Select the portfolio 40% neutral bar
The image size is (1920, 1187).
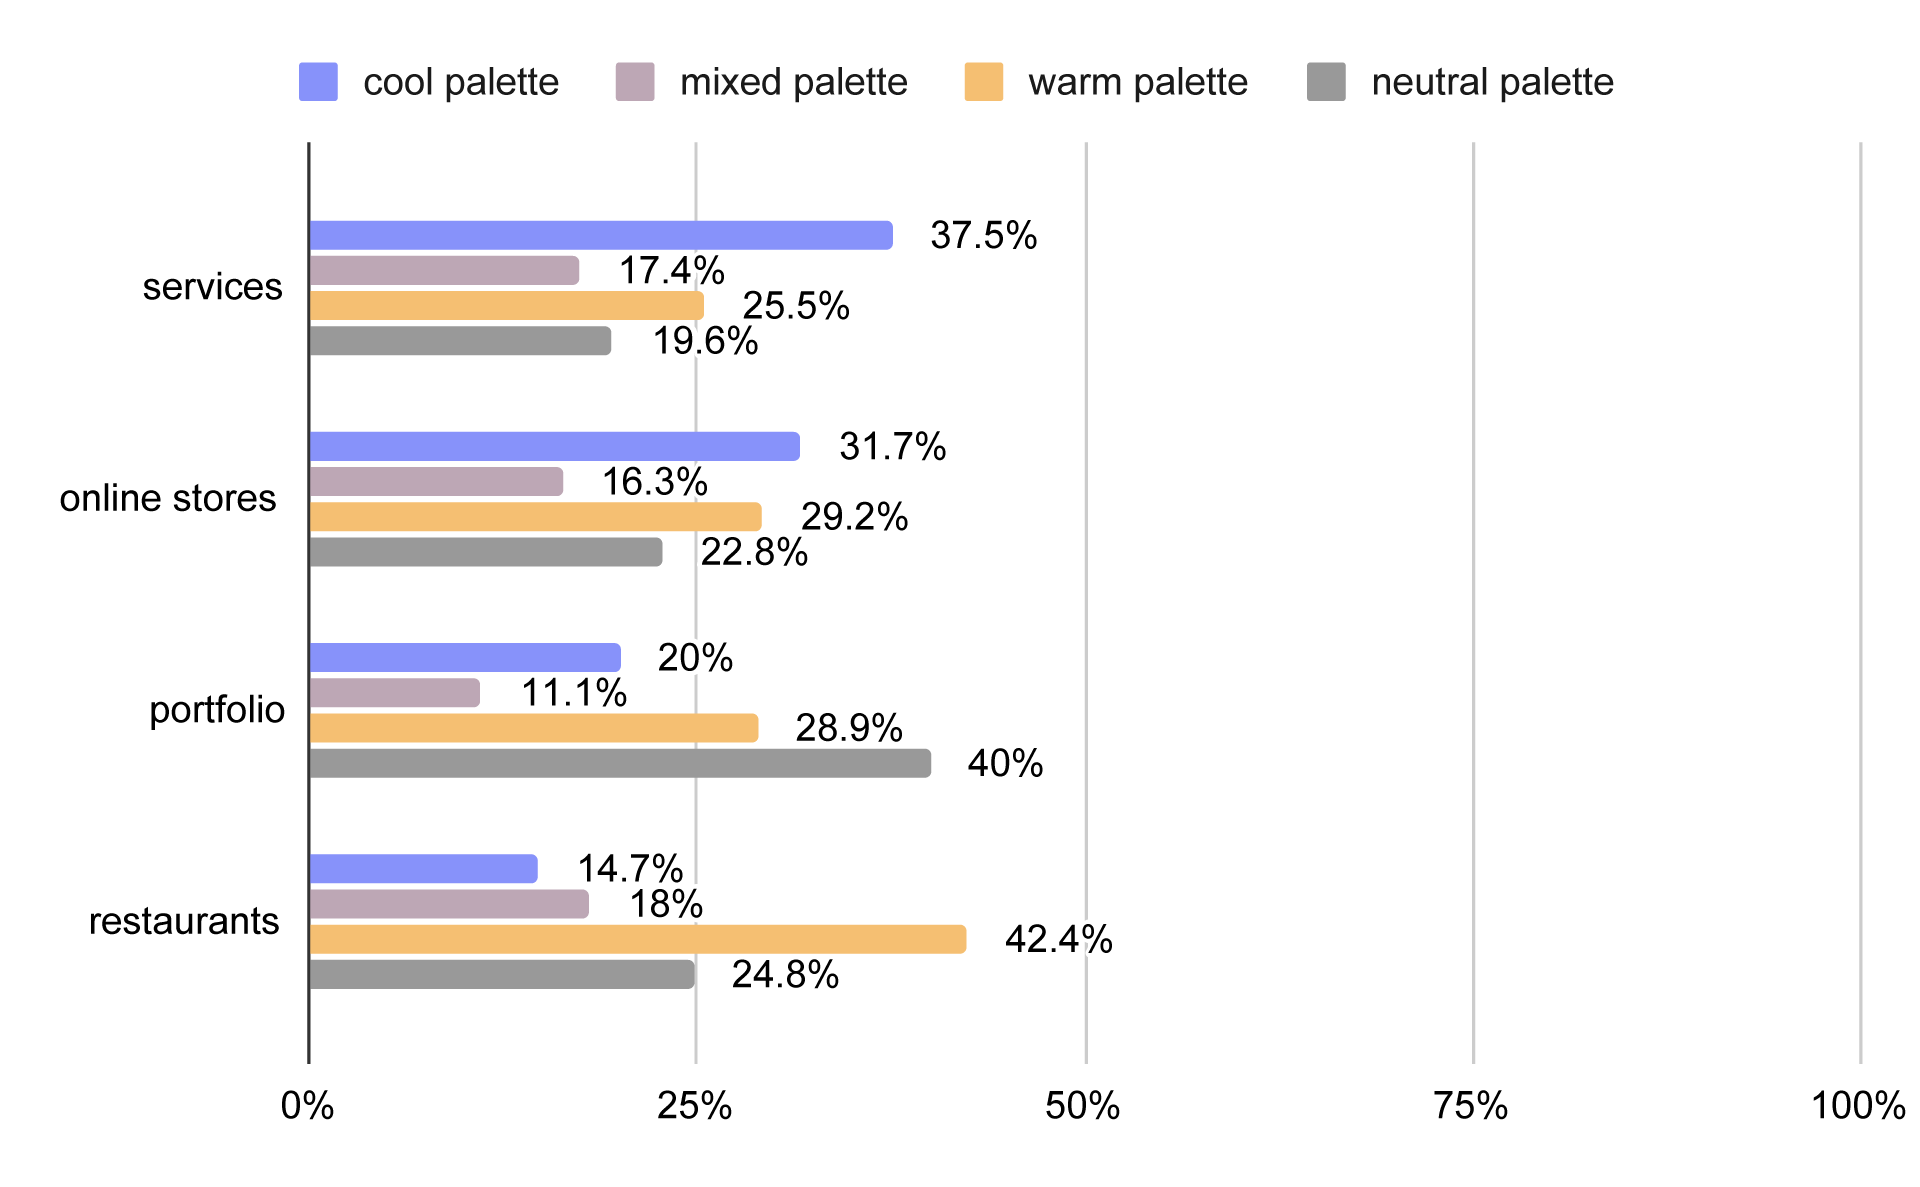[620, 763]
